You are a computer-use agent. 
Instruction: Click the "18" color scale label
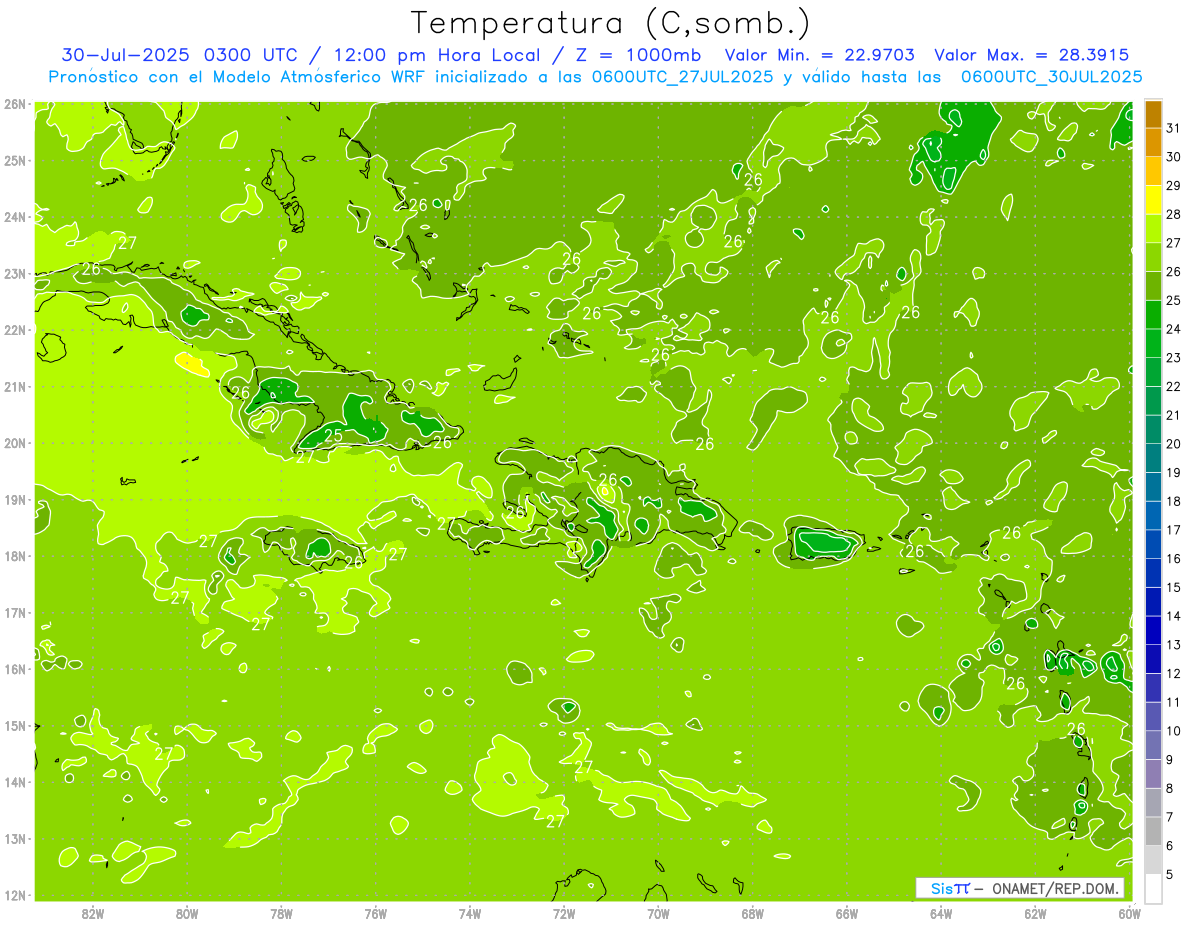click(x=1174, y=501)
